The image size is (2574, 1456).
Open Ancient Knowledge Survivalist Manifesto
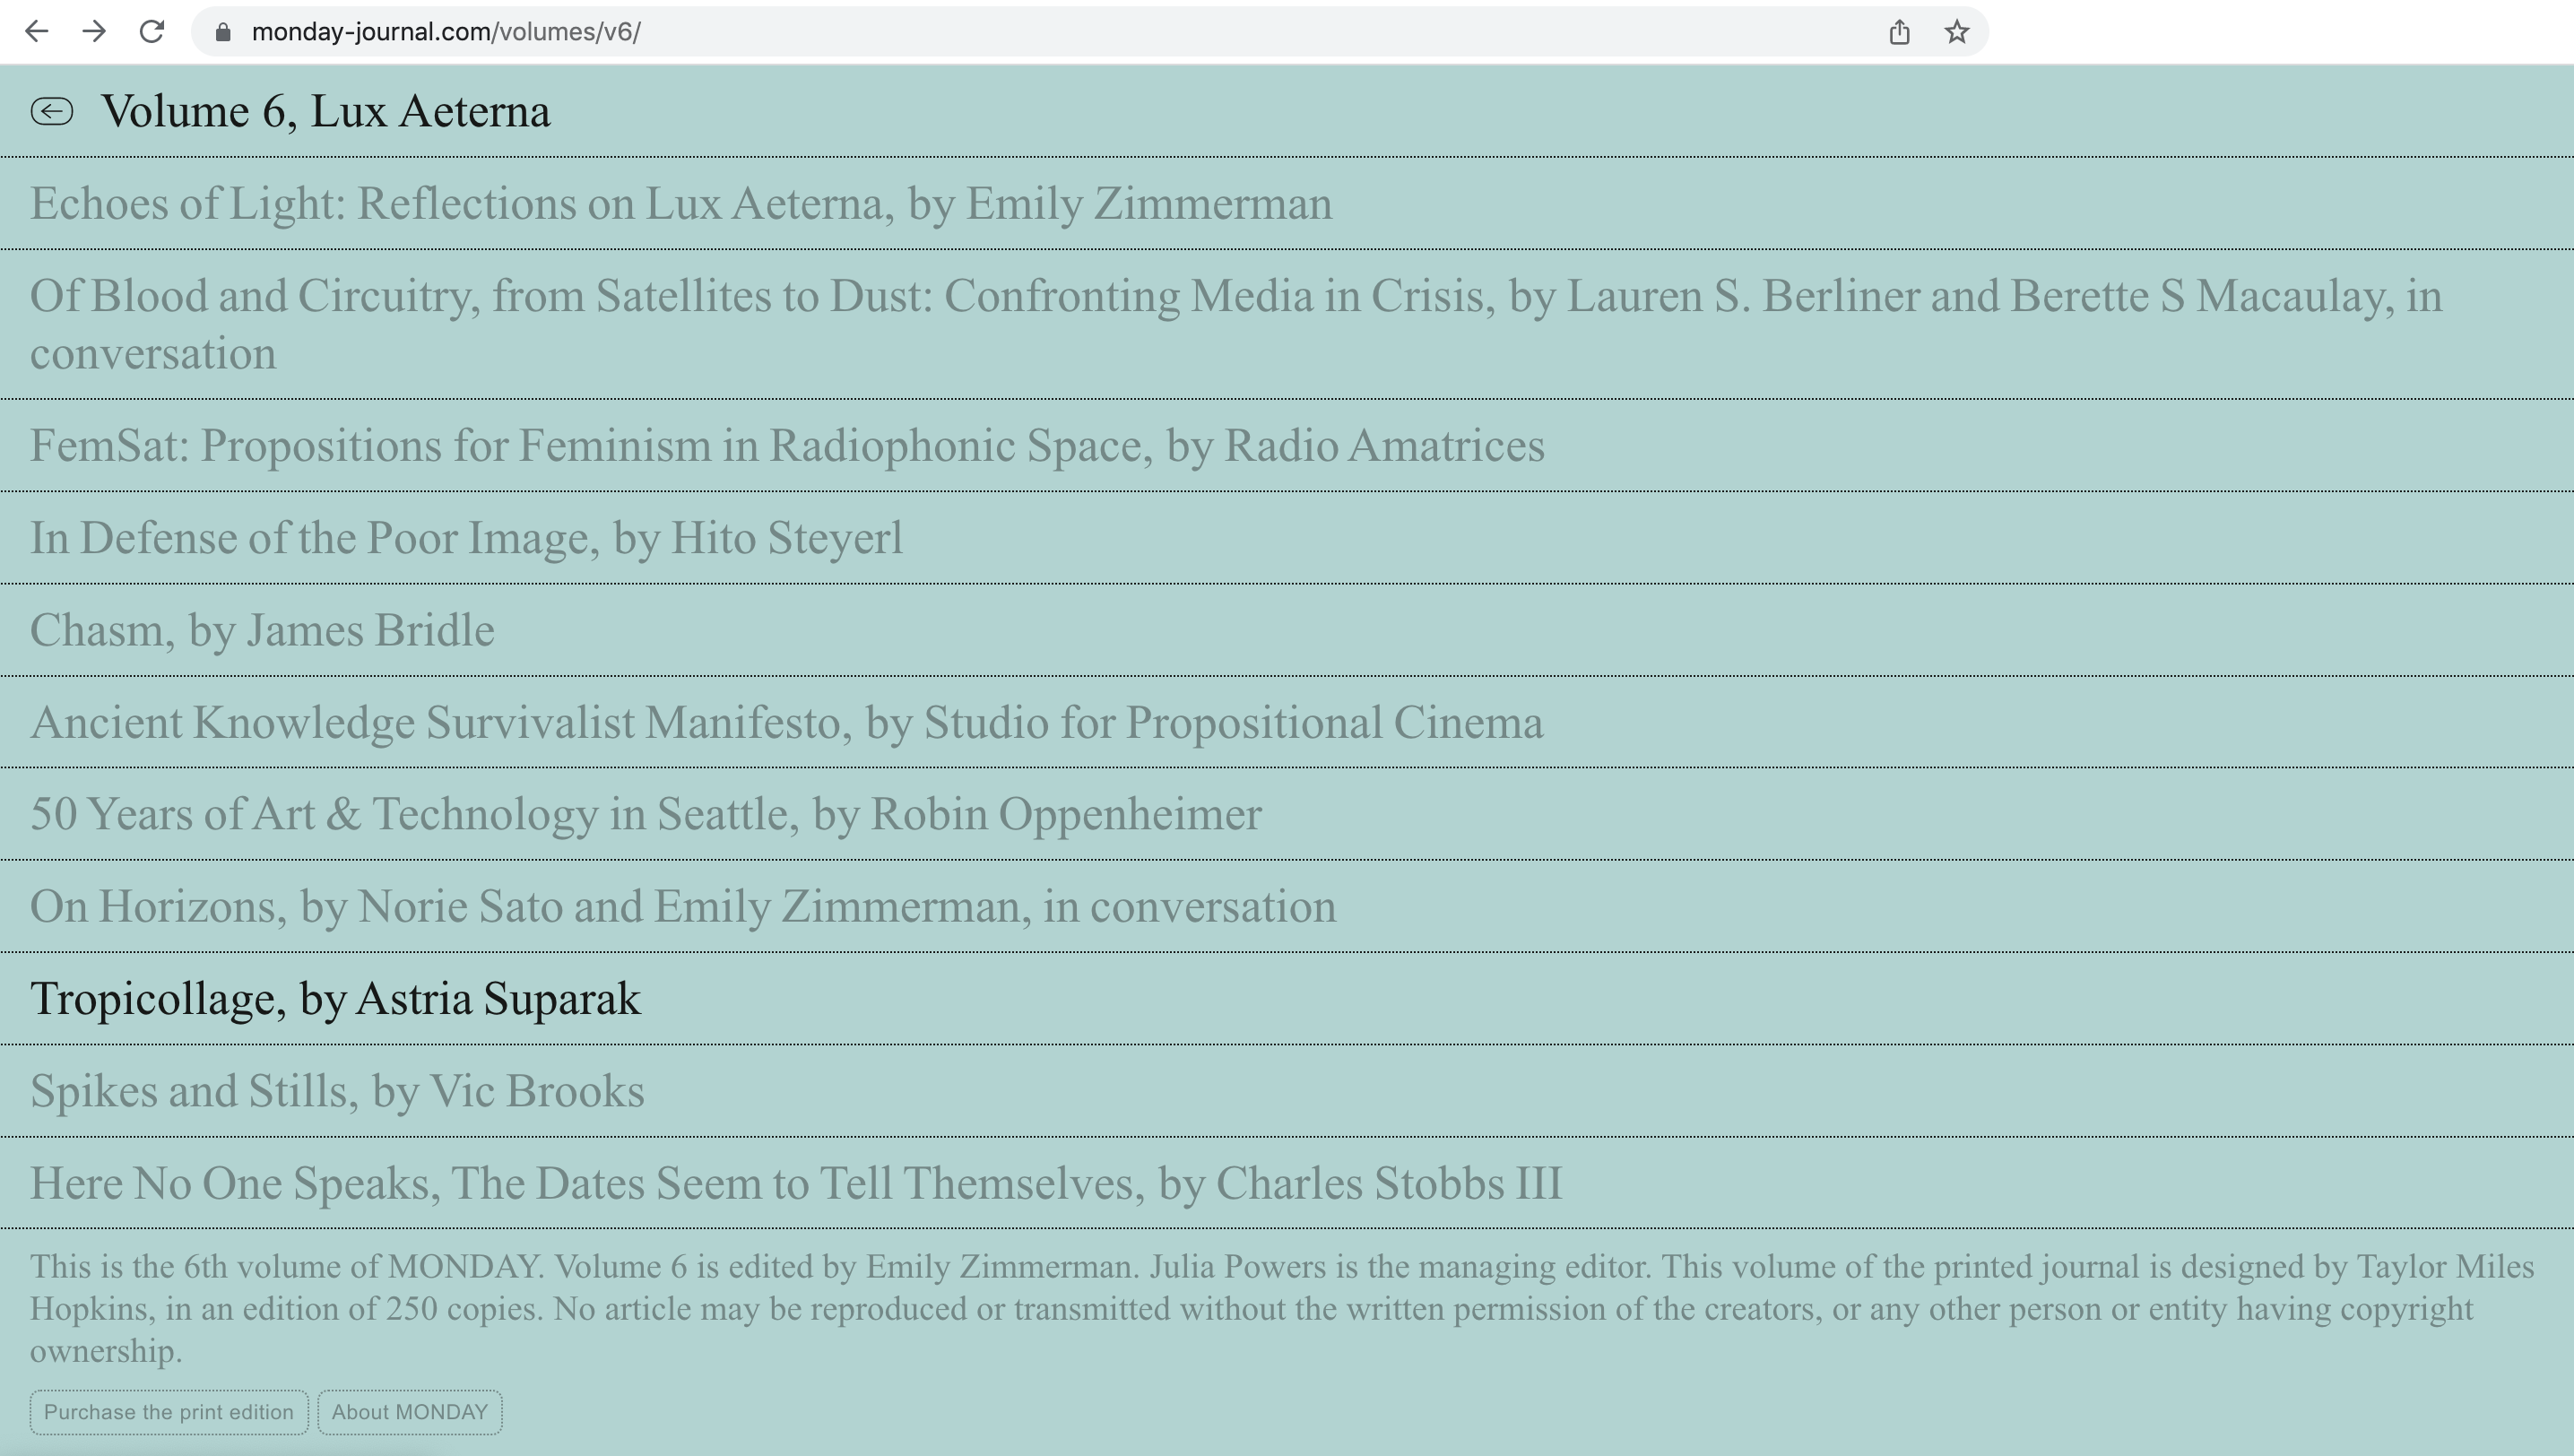click(786, 723)
